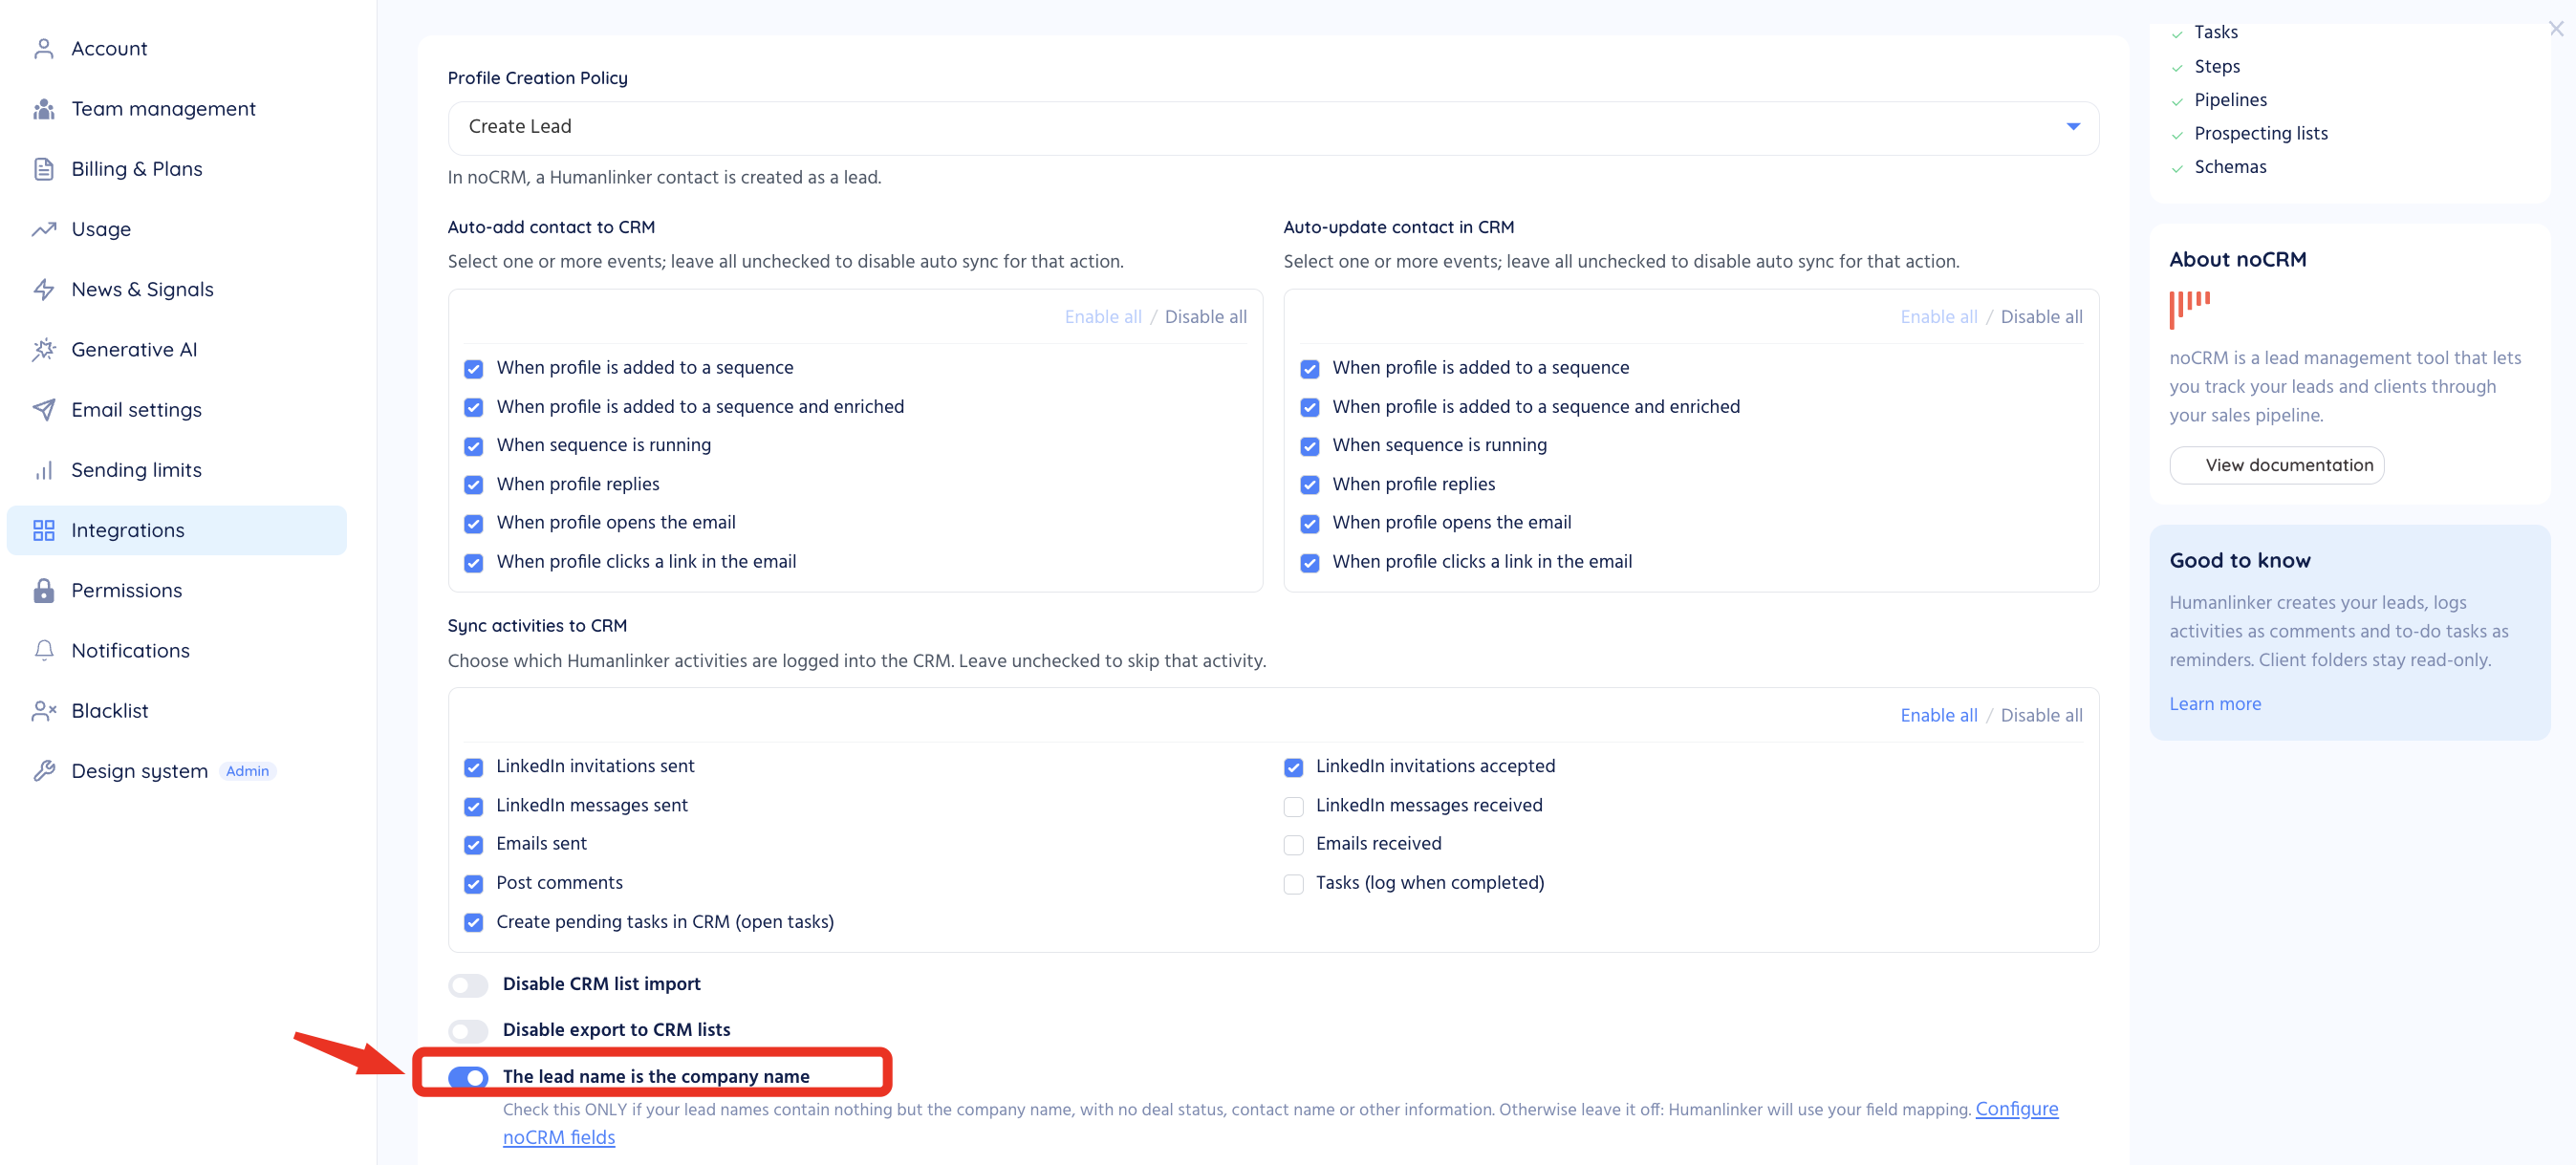Click the Usage trend arrow icon
The width and height of the screenshot is (2576, 1165).
(x=43, y=229)
